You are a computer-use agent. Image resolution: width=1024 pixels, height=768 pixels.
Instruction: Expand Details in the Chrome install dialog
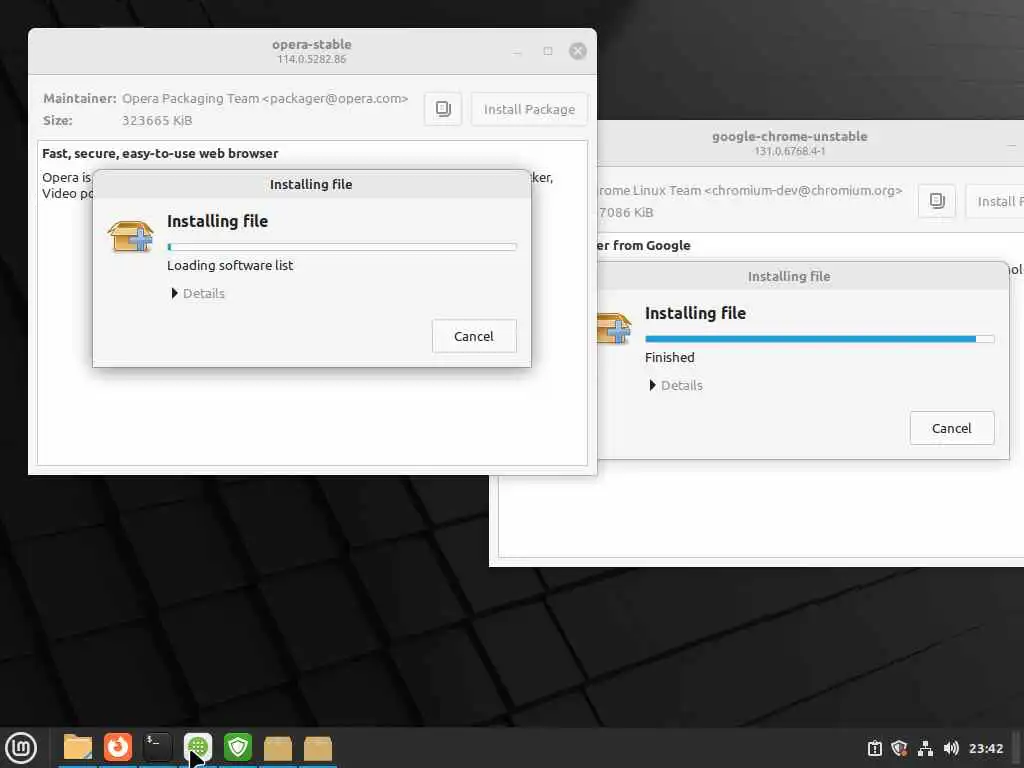click(676, 386)
